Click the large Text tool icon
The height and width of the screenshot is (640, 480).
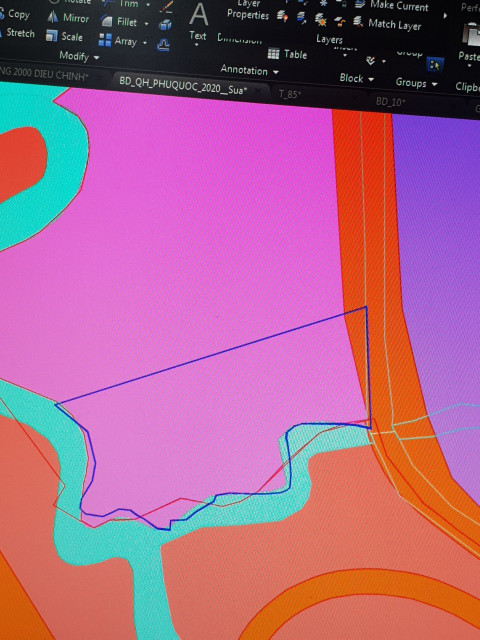[x=199, y=15]
